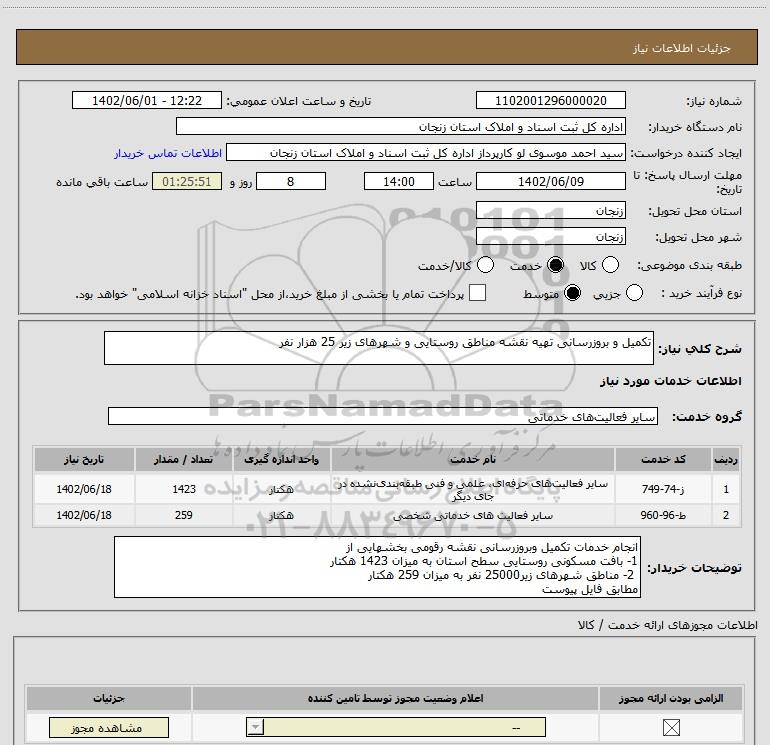Click the کد خدمت column header
Screen dimensions: 770x745
(663, 460)
